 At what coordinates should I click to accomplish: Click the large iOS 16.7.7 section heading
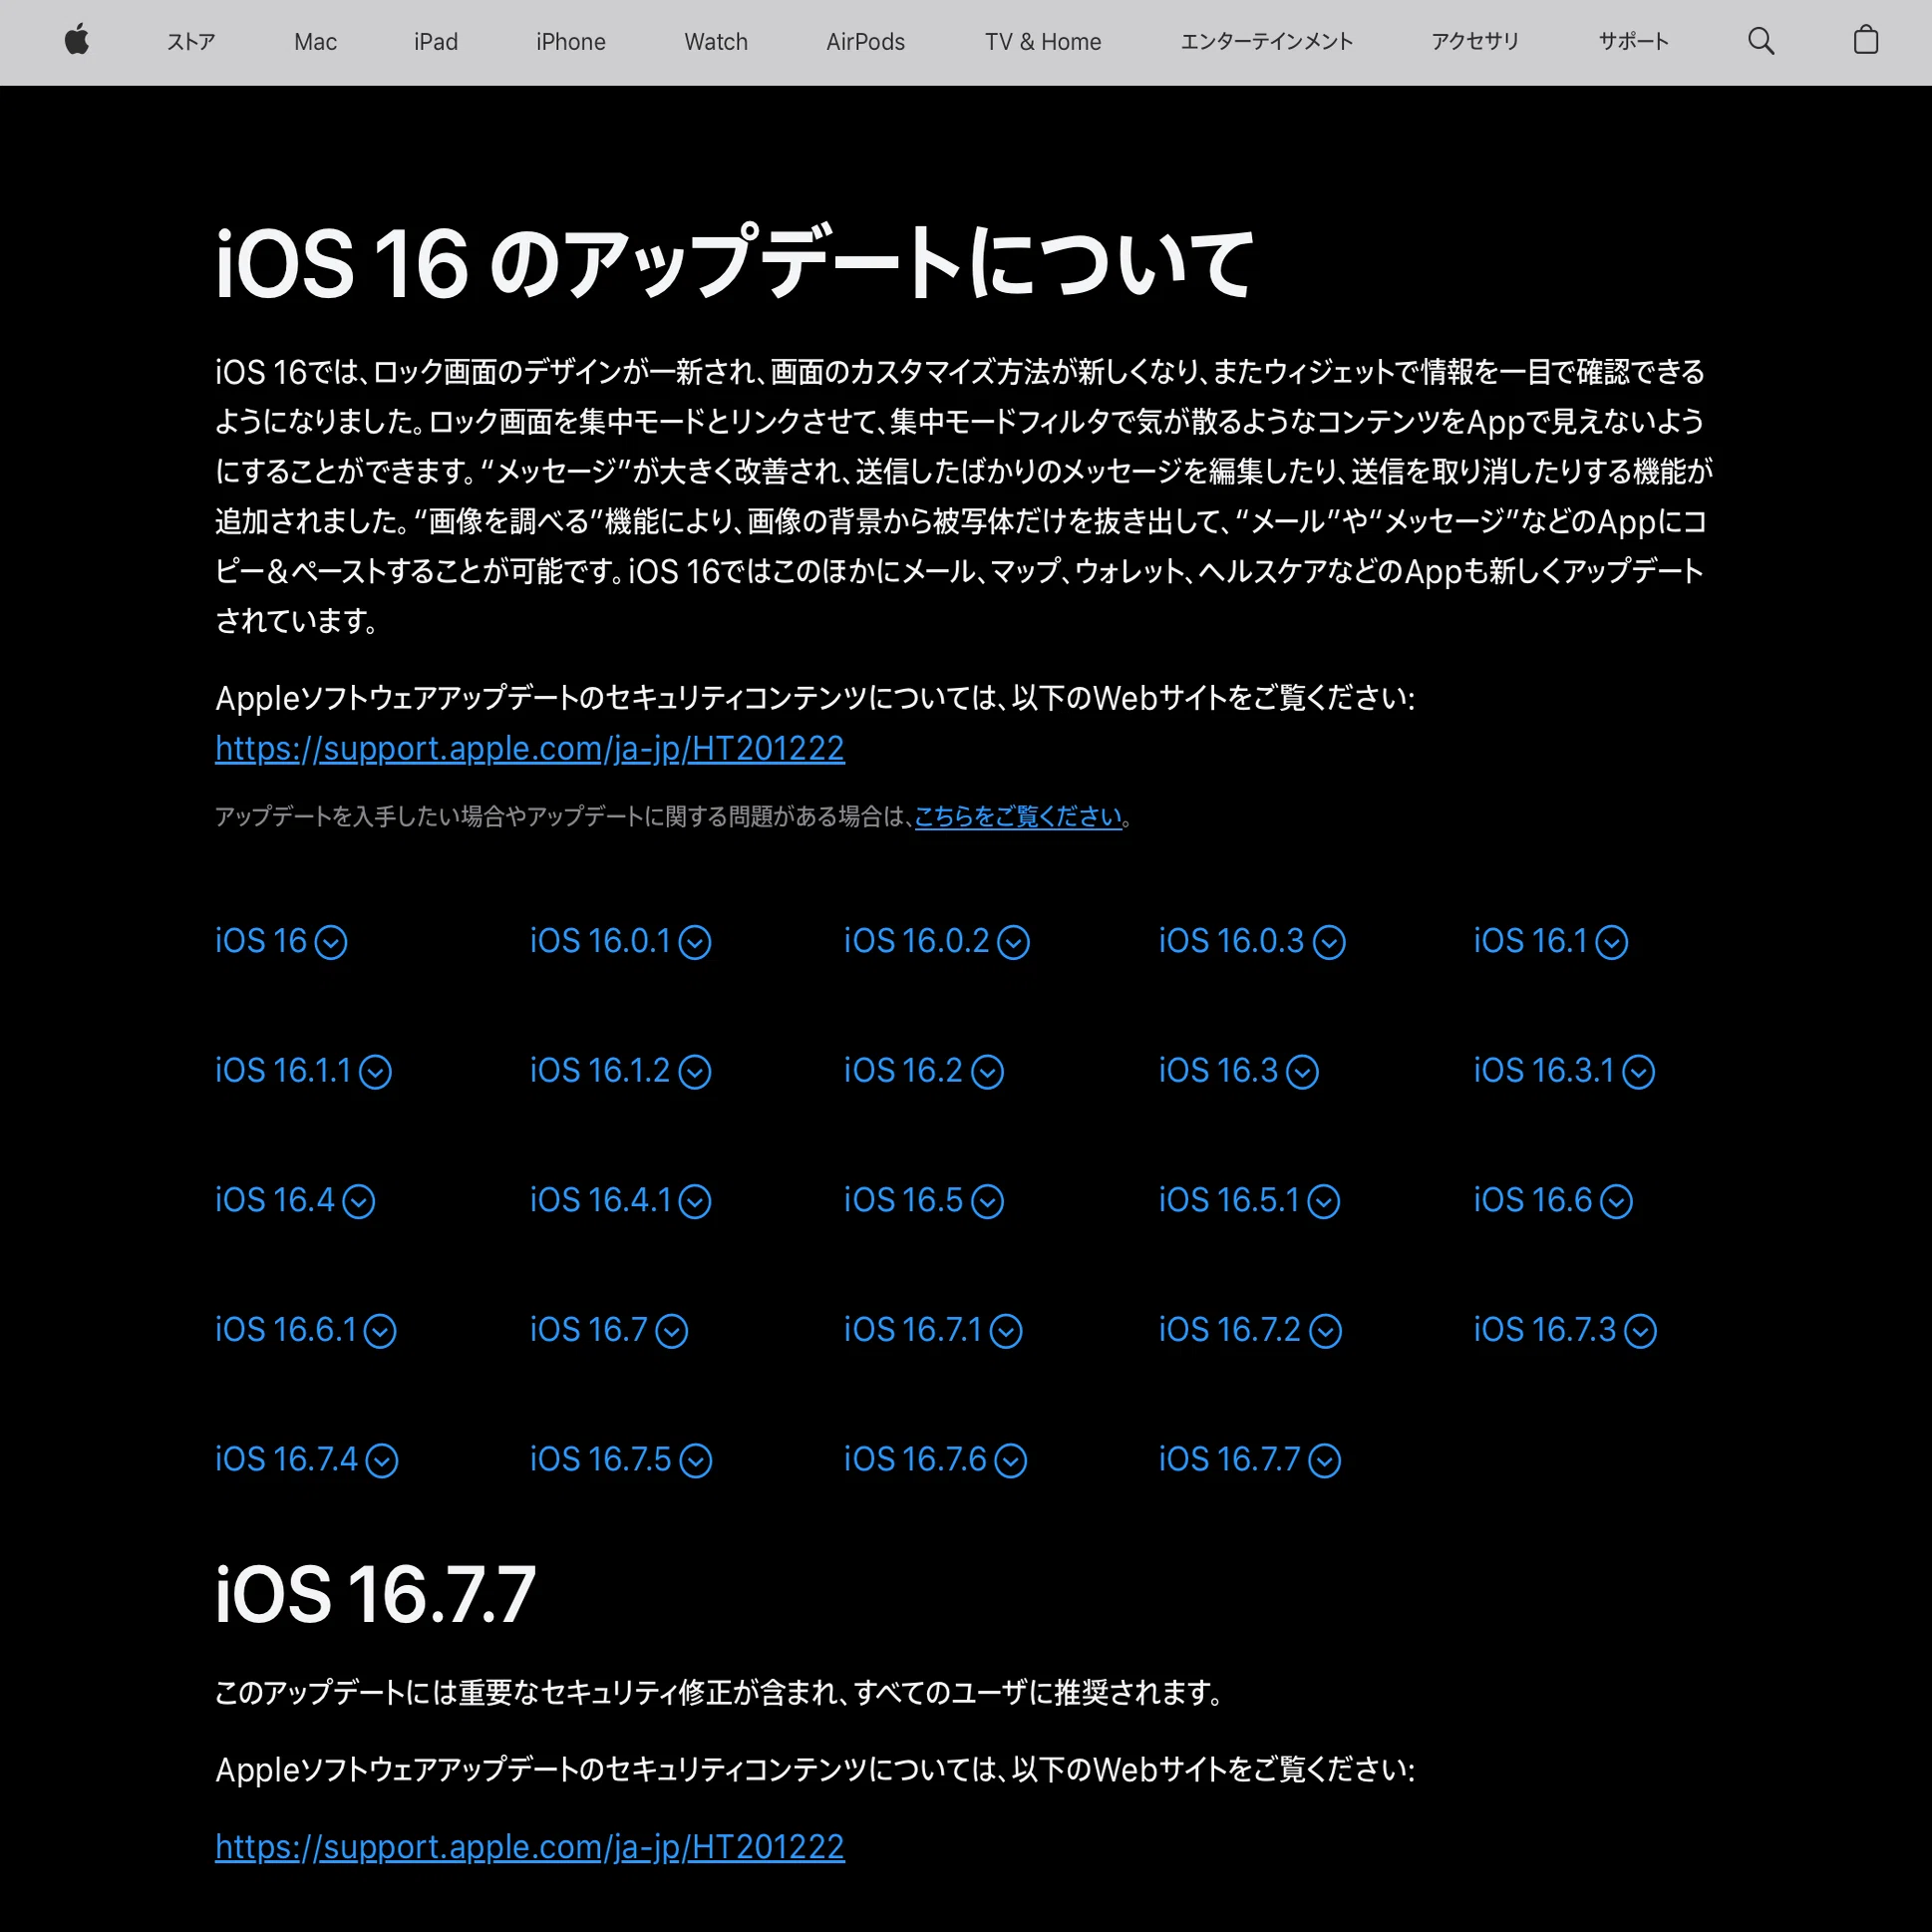pos(375,1595)
